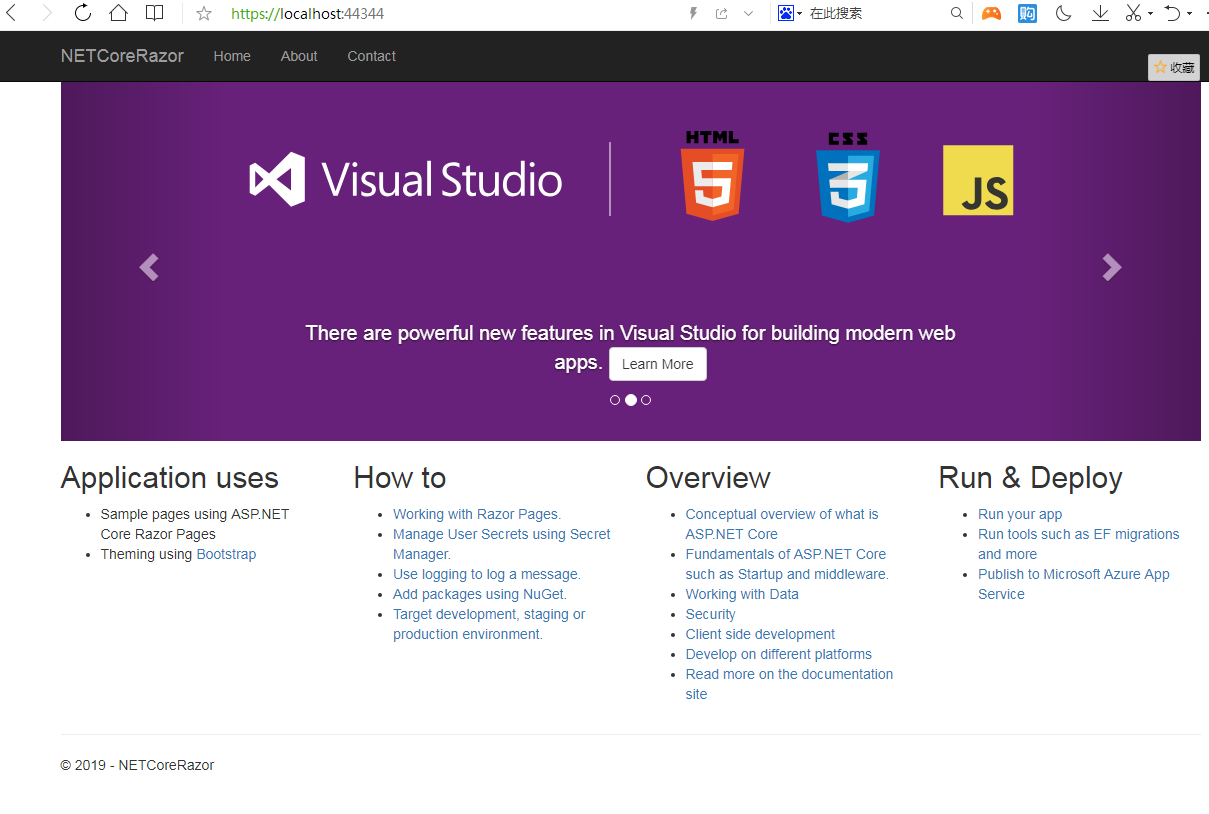Click the Visual Studio logo in banner
Image resolution: width=1209 pixels, height=814 pixels.
406,180
